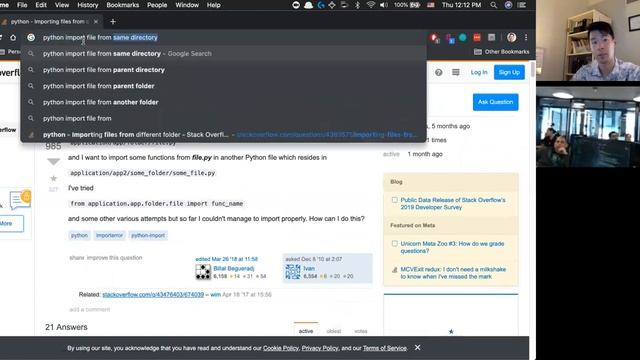This screenshot has height=360, width=640.
Task: Click the Wi-Fi status icon
Action: point(371,5)
